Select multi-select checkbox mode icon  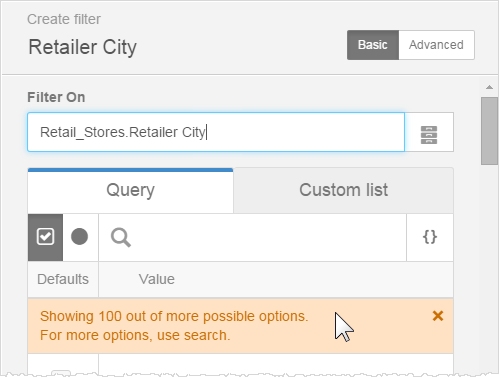45,237
